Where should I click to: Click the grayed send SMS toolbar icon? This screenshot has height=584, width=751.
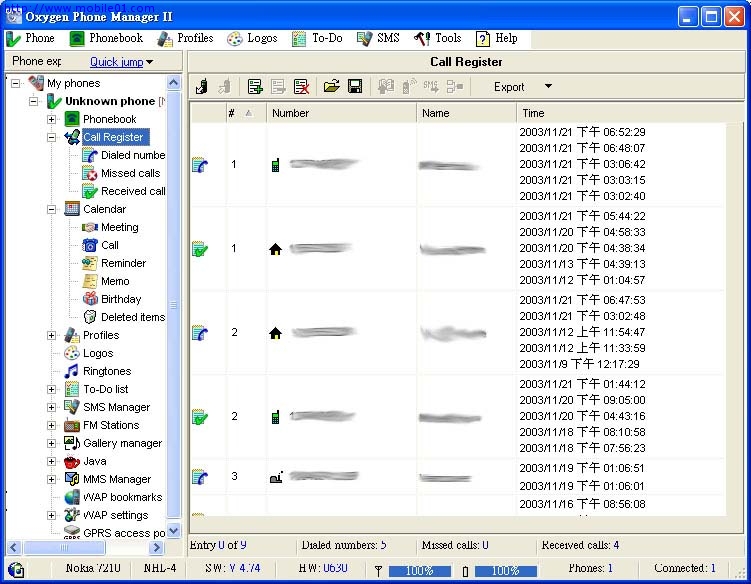[x=431, y=86]
